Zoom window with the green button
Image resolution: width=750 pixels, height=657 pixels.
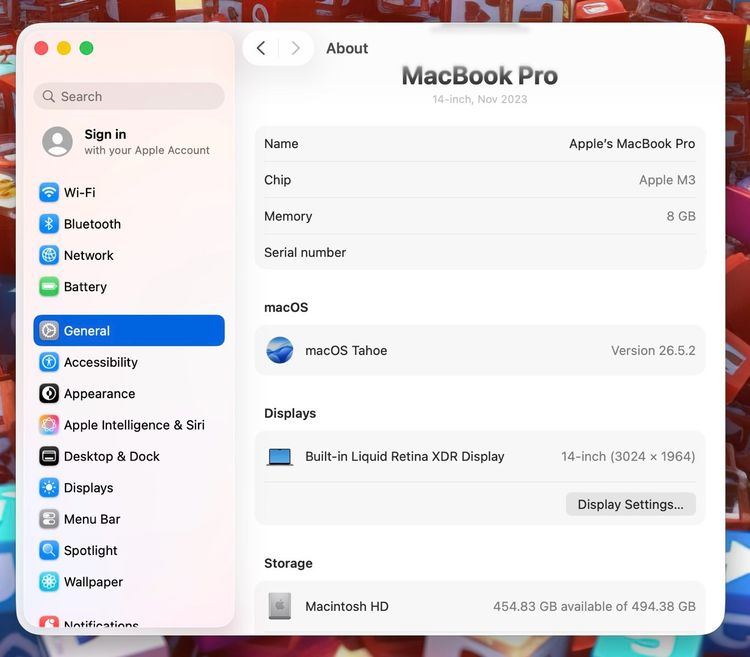pos(87,48)
